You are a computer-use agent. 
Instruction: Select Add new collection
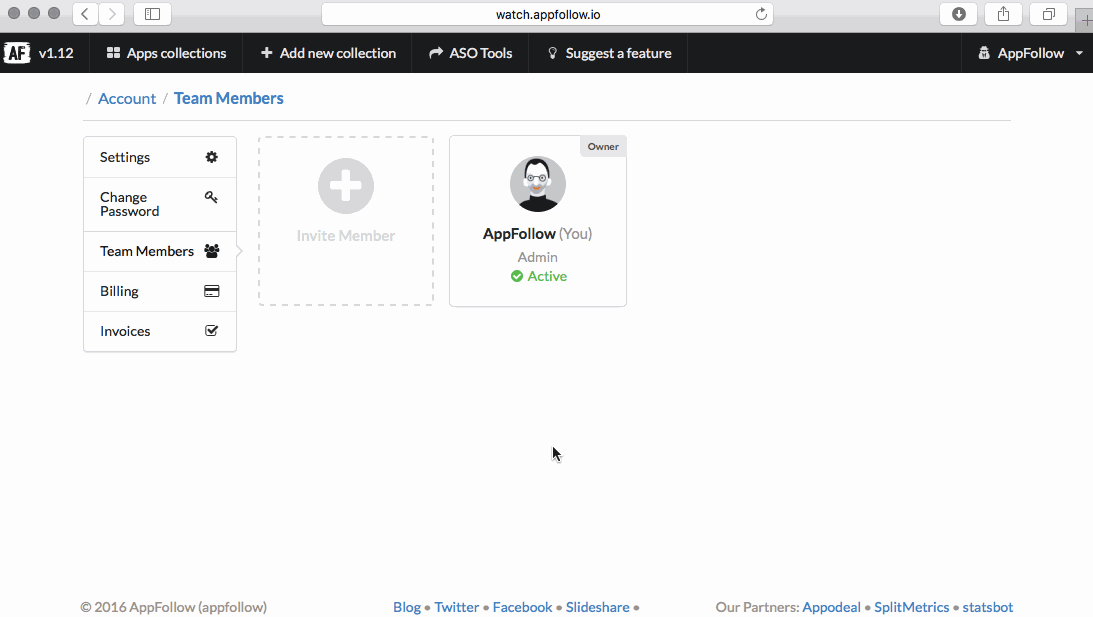point(328,53)
